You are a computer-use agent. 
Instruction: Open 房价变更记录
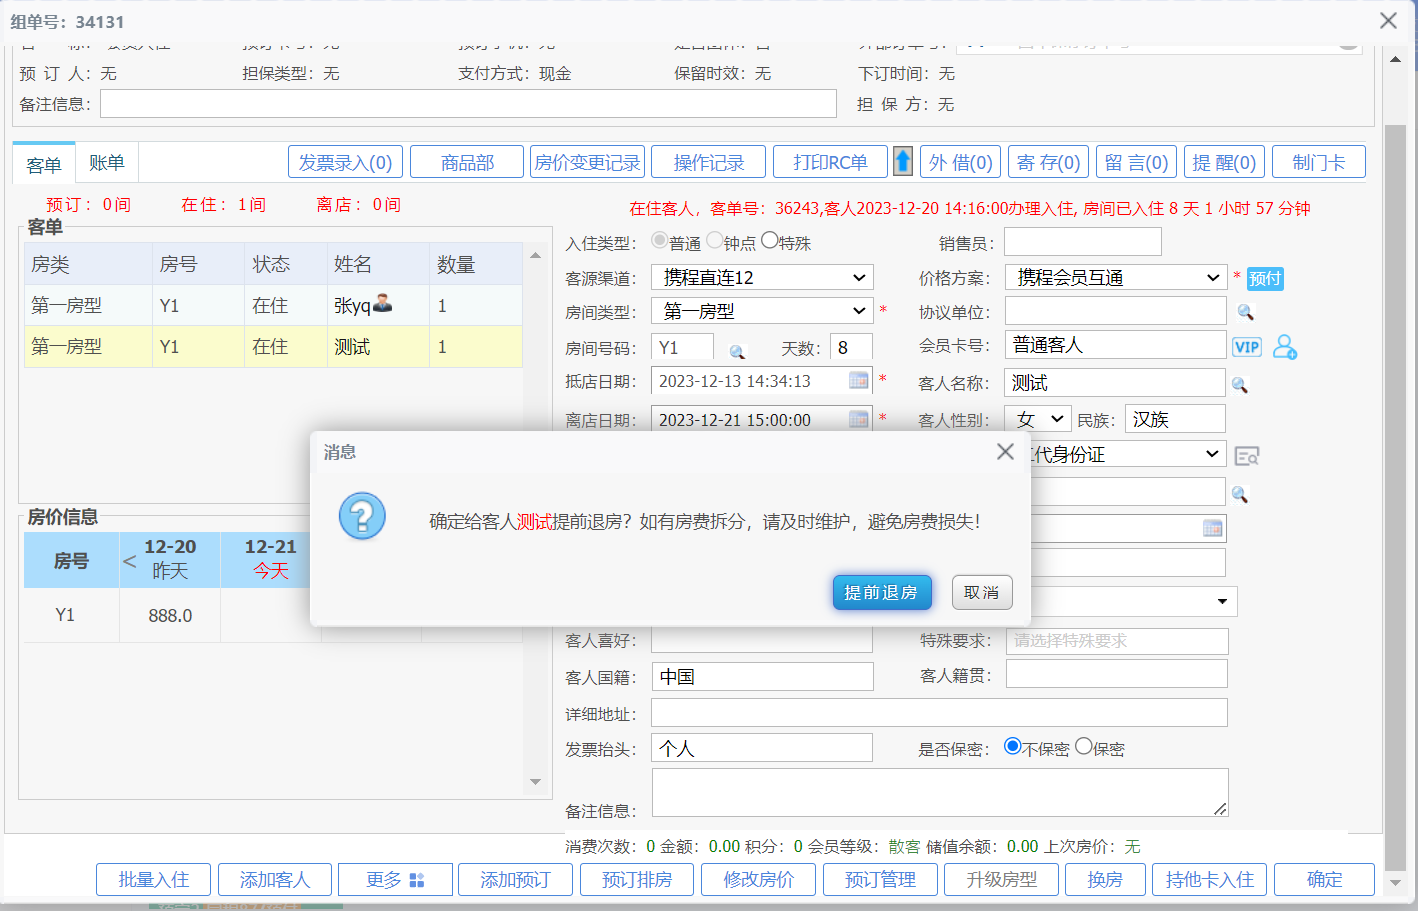pos(587,162)
